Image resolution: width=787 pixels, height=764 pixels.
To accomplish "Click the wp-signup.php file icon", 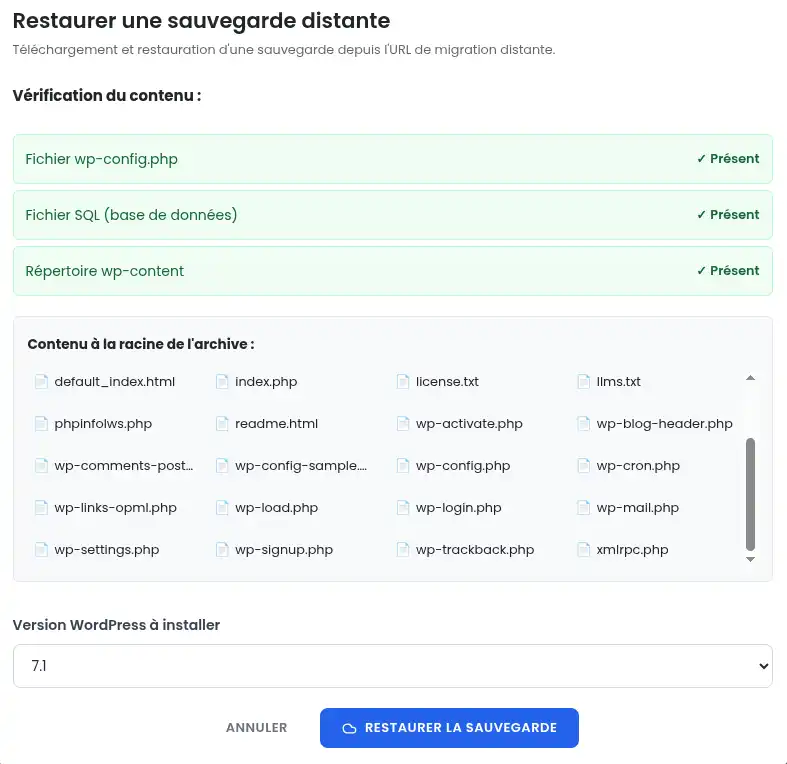I will (222, 550).
